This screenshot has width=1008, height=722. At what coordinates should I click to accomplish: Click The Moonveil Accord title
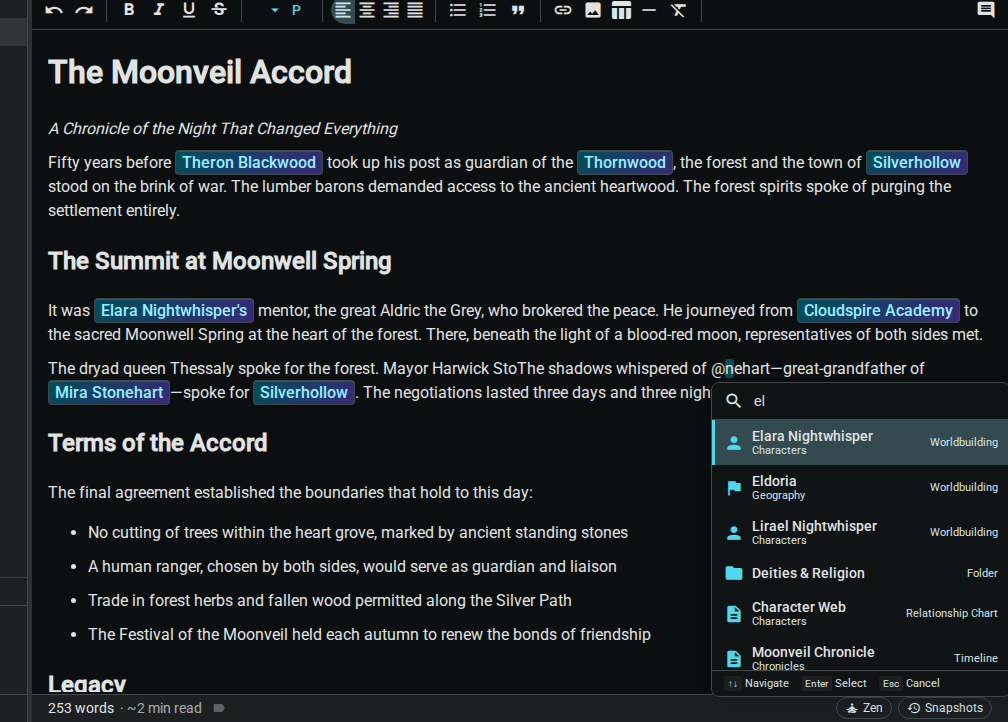click(x=200, y=72)
